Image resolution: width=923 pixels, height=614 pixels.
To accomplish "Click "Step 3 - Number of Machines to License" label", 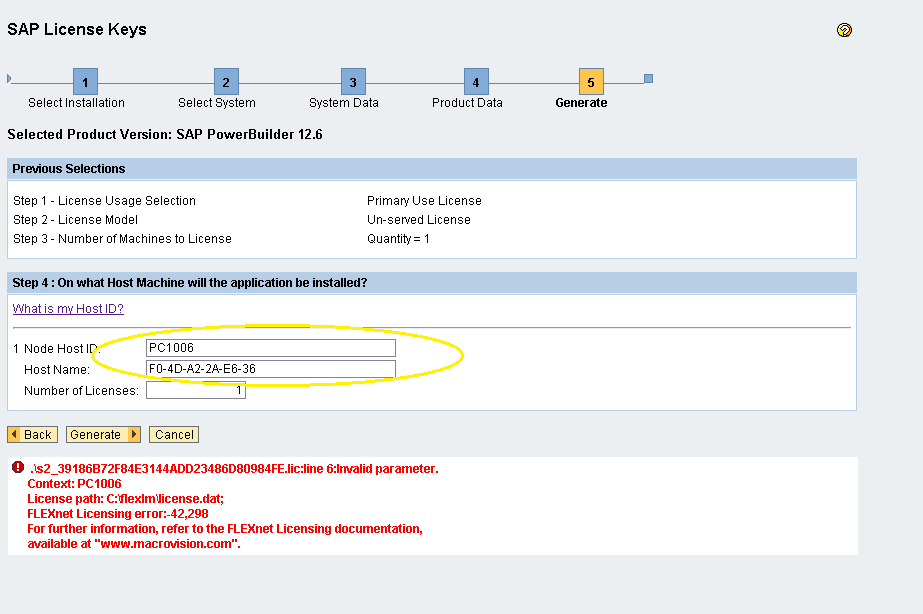I will point(122,238).
